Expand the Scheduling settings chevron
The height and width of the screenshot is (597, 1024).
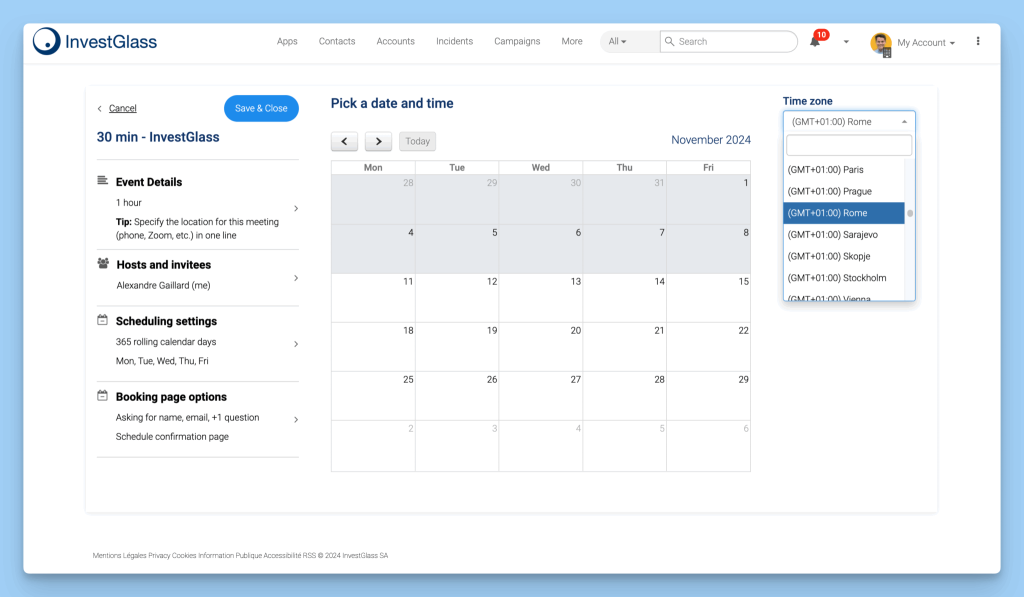[295, 344]
